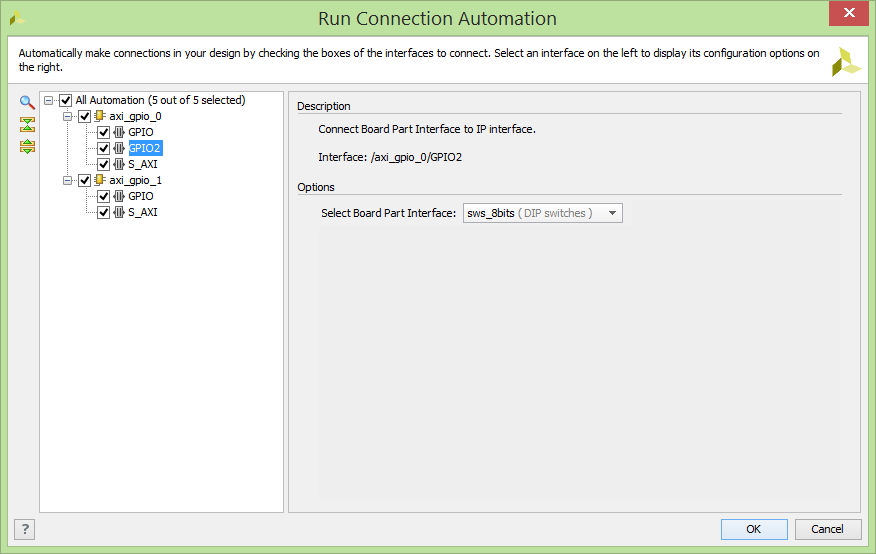This screenshot has width=876, height=554.
Task: Click the interface icon beside axi_gpio_1 GPIO
Action: [118, 197]
